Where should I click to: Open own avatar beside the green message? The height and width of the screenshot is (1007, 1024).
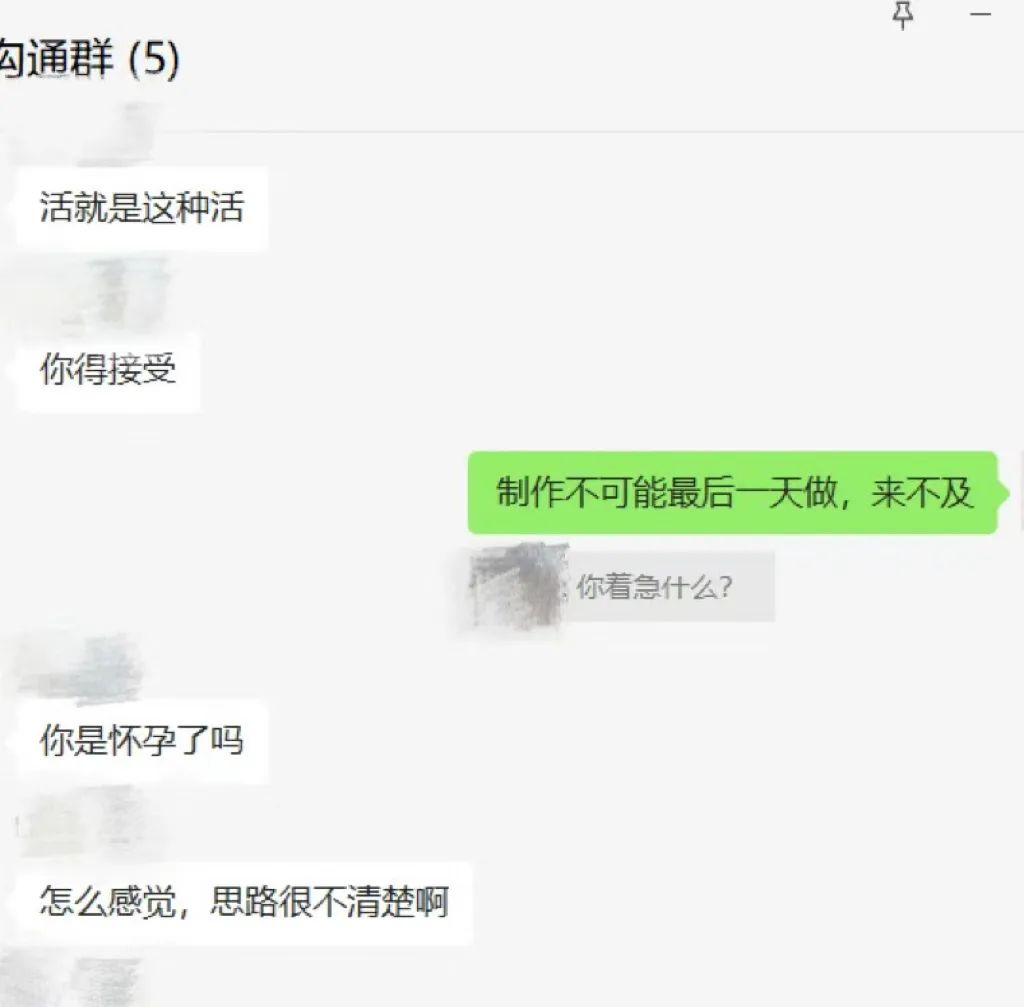(x=1021, y=492)
